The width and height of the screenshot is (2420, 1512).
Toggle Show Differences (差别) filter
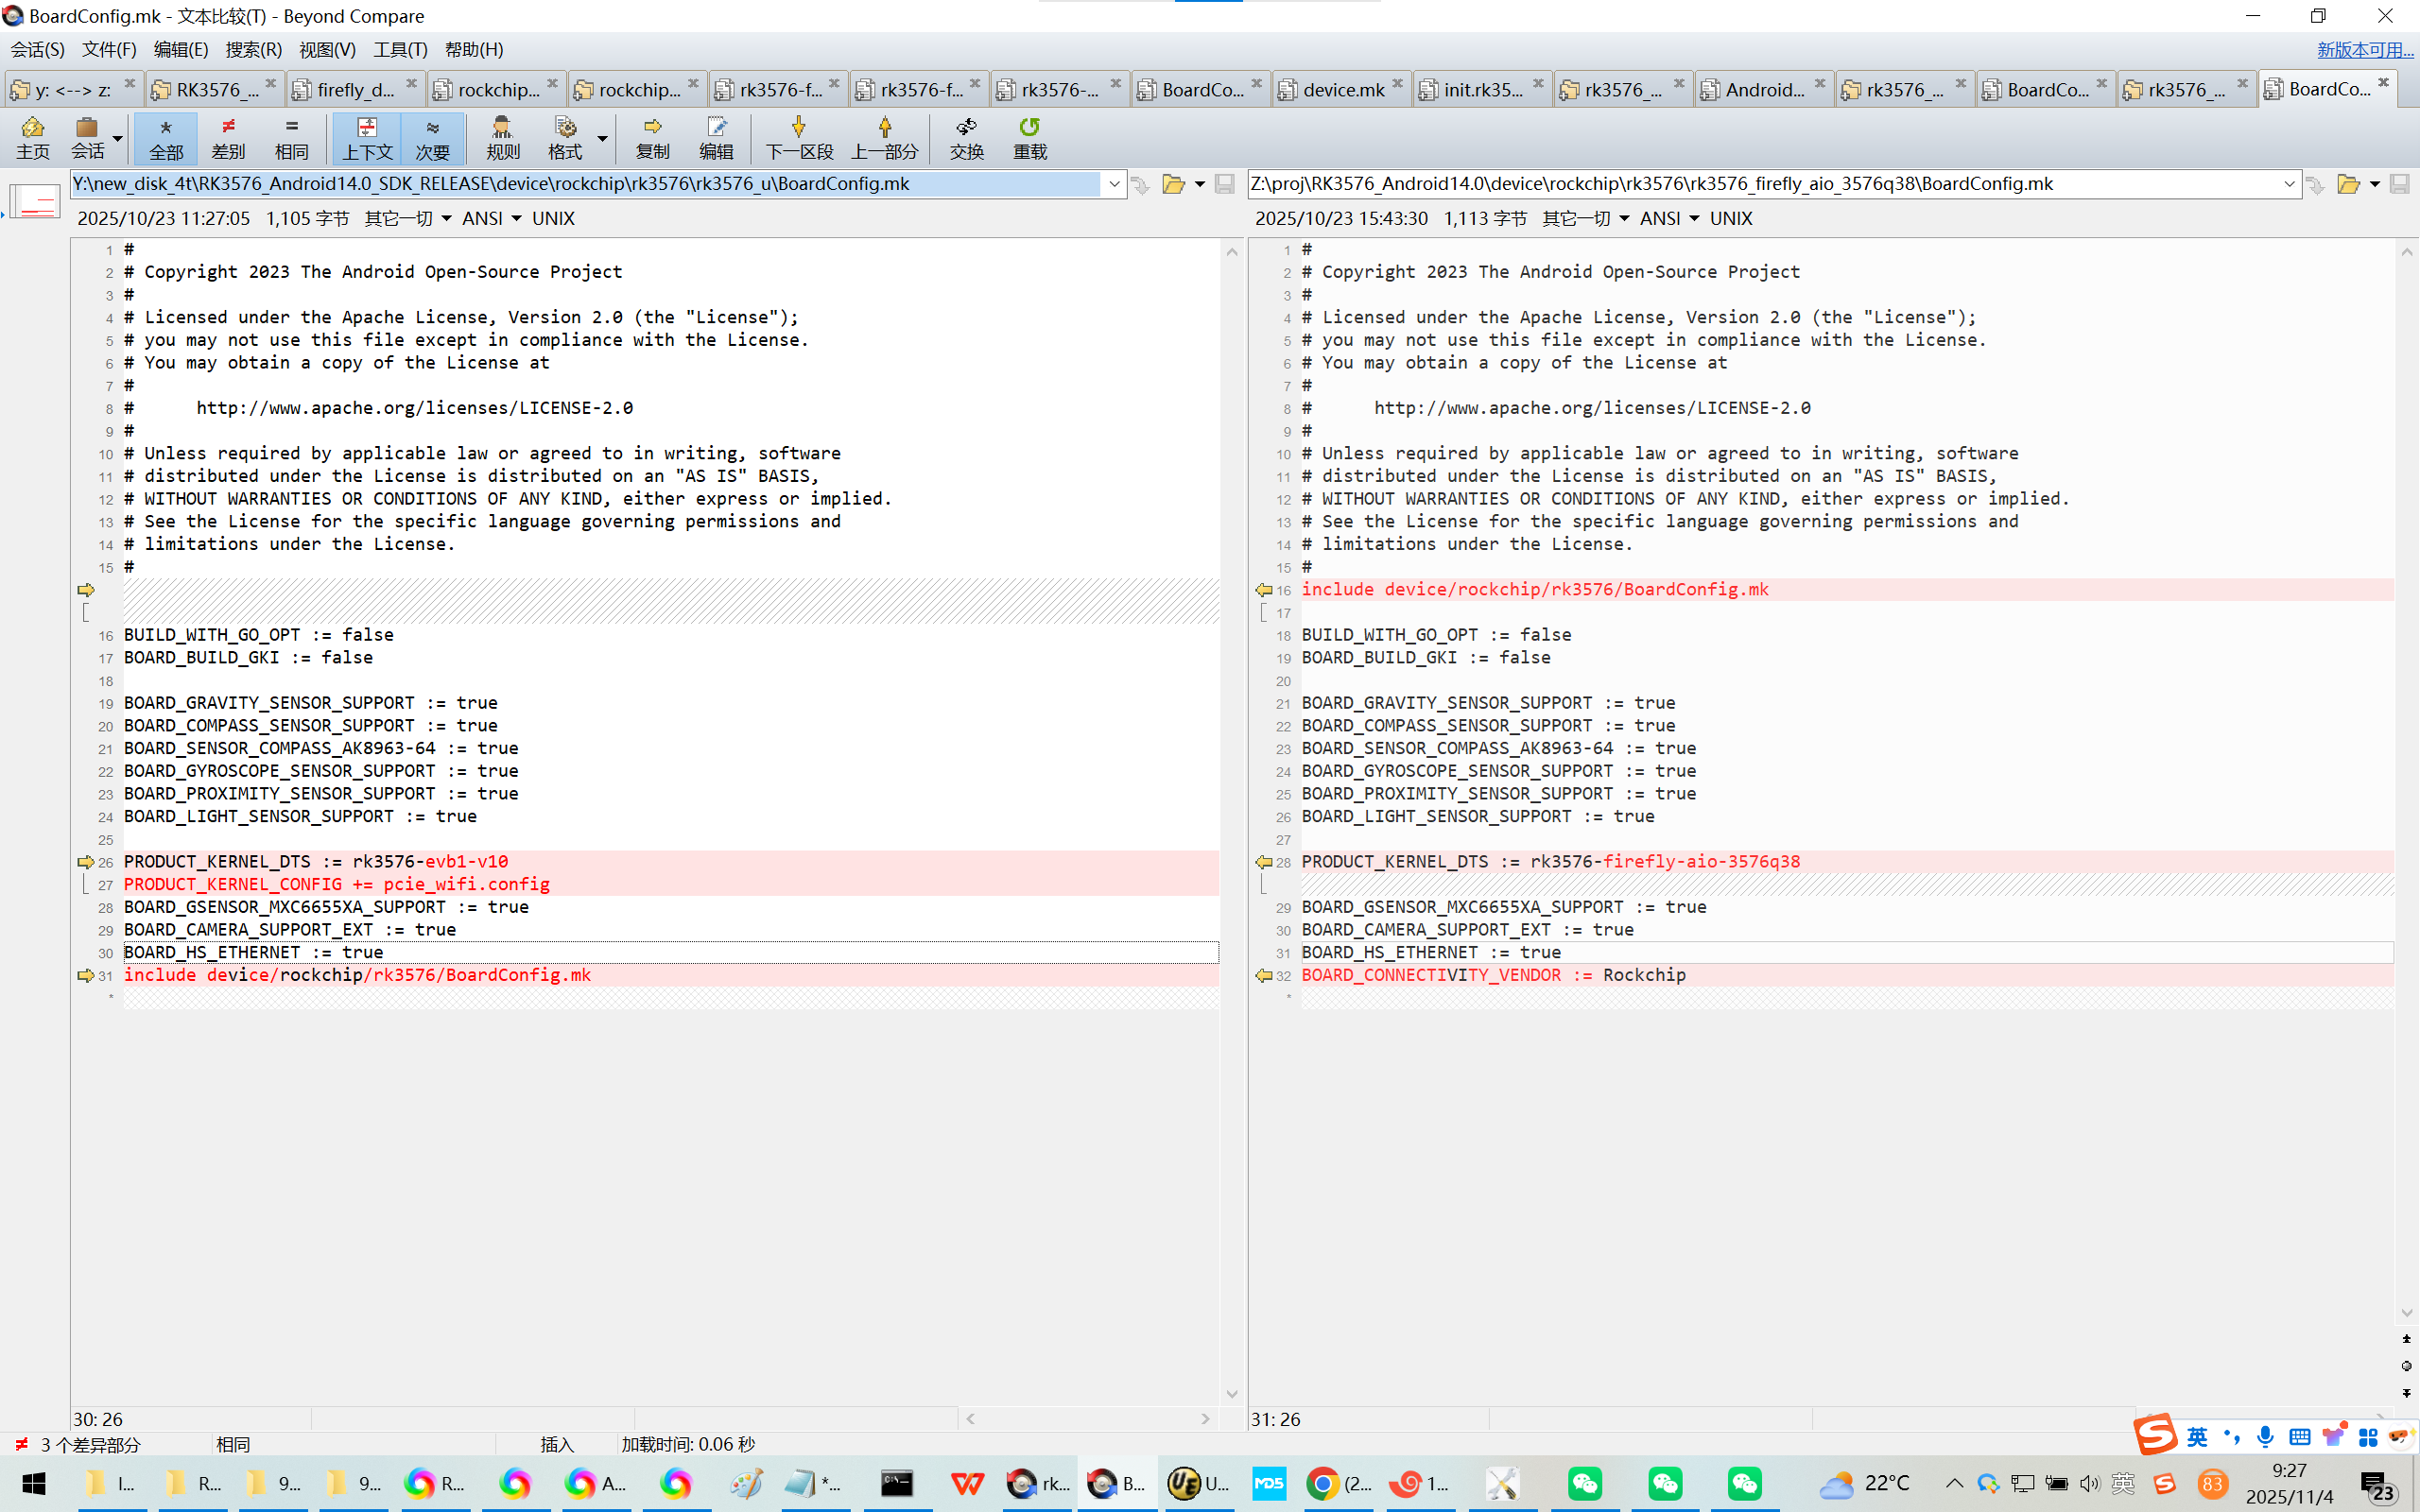pyautogui.click(x=228, y=137)
